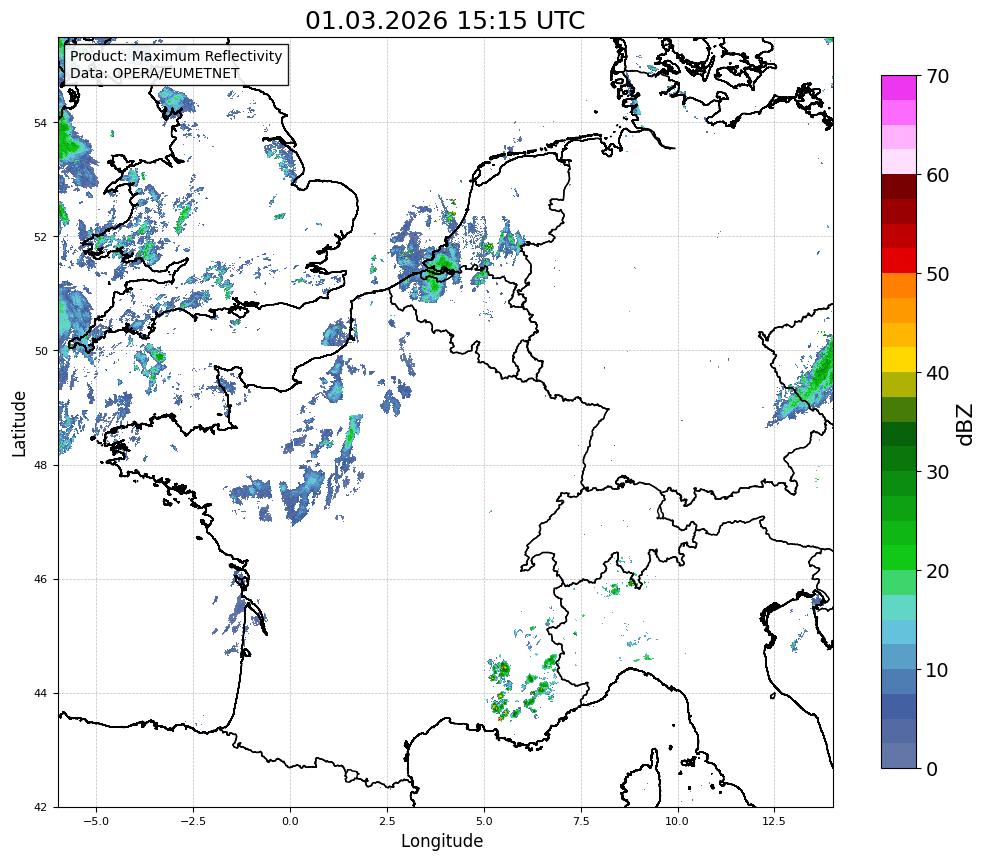Click the longitude tick label 7.5
This screenshot has width=985, height=860.
pyautogui.click(x=581, y=821)
